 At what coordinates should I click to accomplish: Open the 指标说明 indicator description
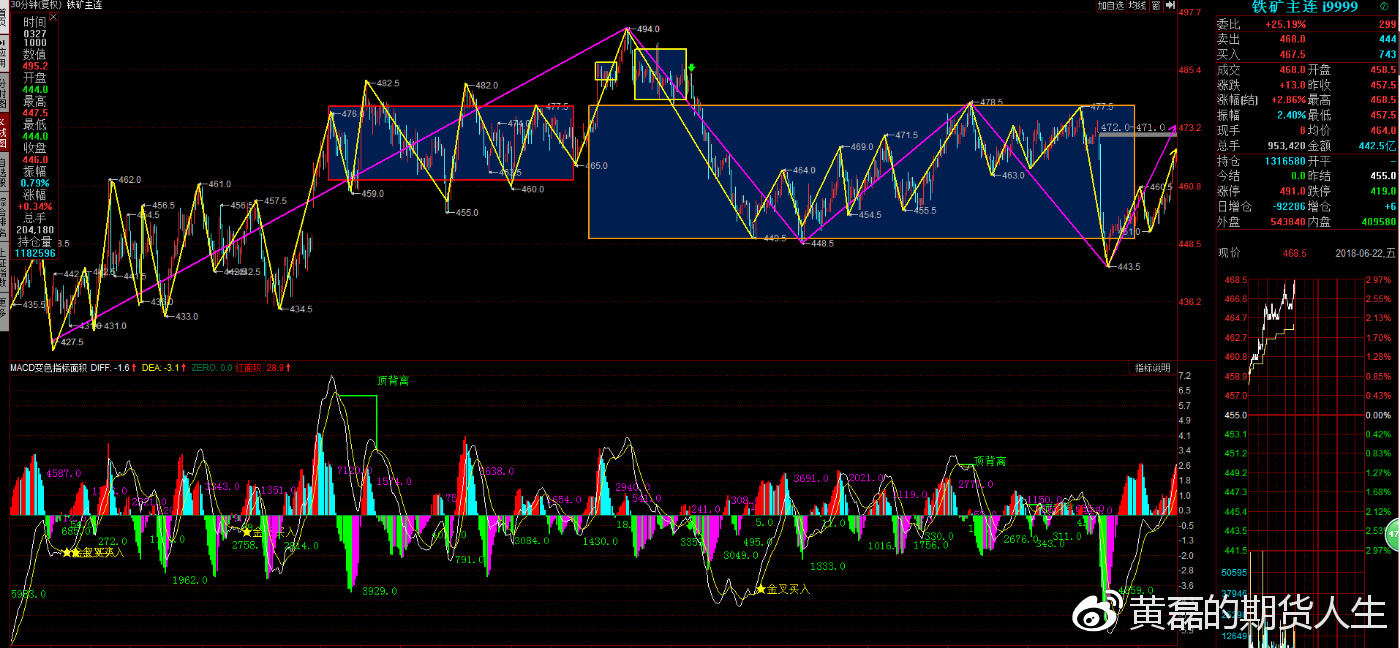point(1152,368)
